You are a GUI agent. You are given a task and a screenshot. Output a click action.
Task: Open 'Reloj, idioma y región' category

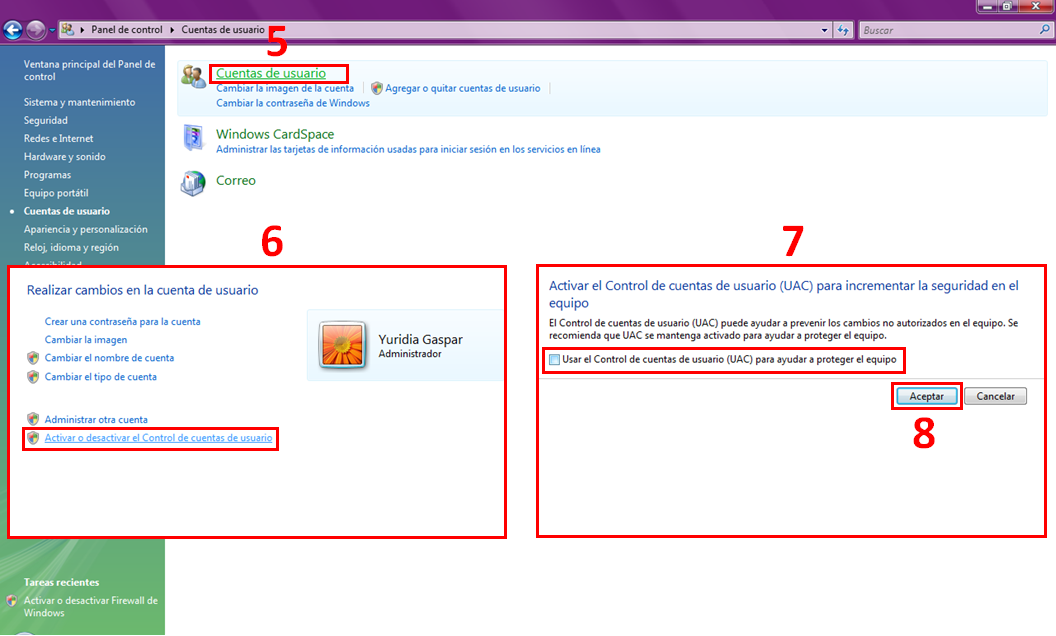71,248
